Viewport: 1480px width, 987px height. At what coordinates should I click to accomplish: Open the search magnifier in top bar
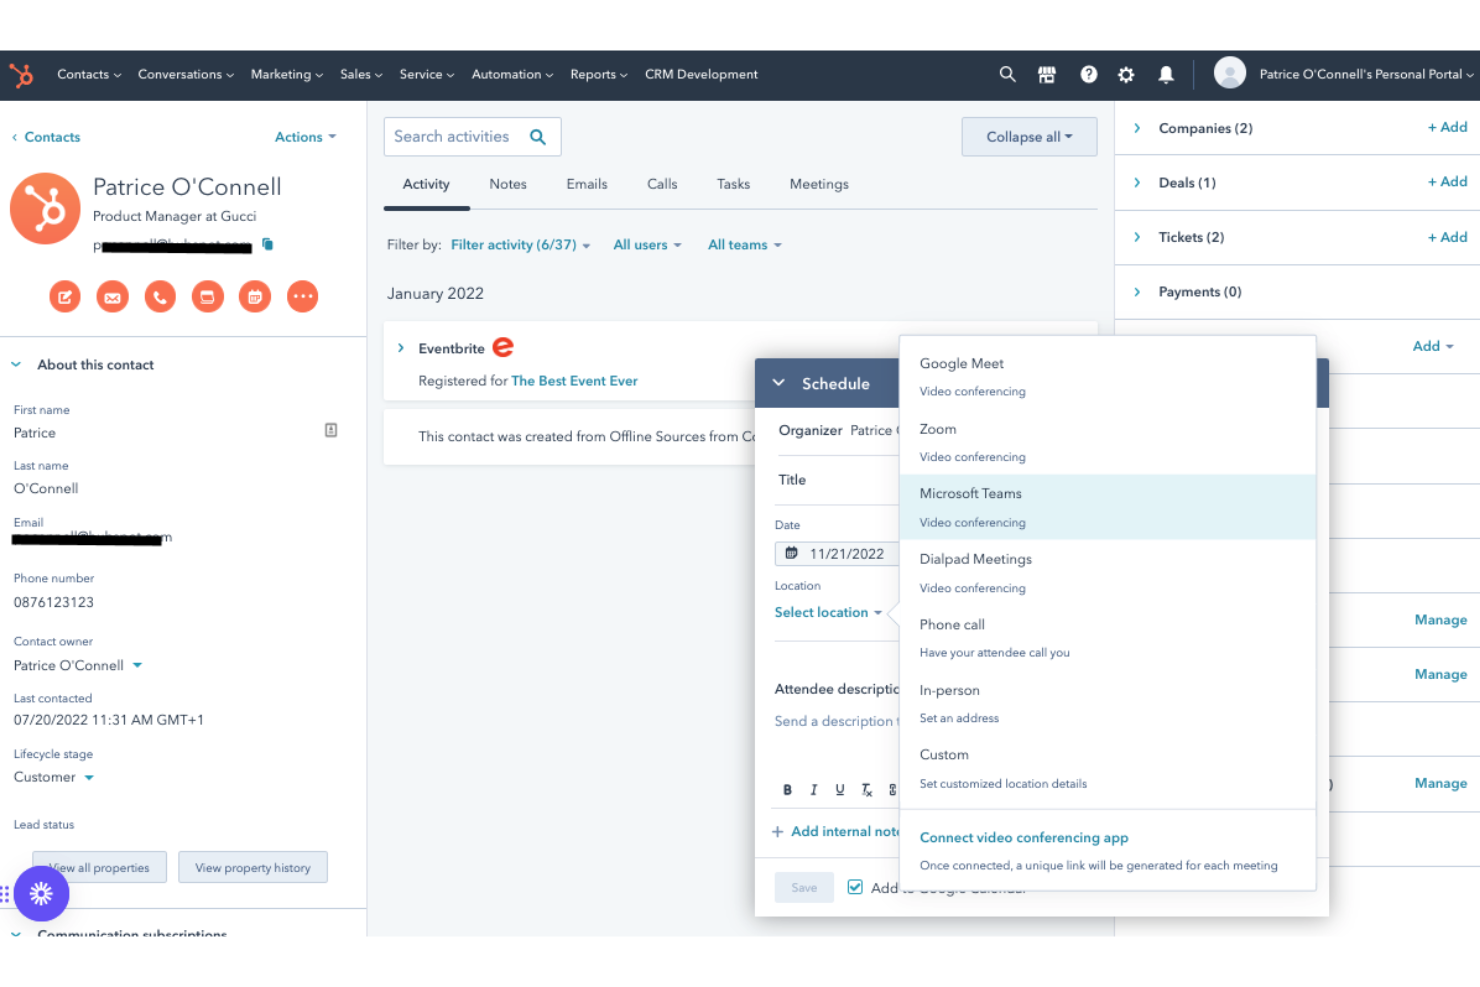click(x=1007, y=74)
